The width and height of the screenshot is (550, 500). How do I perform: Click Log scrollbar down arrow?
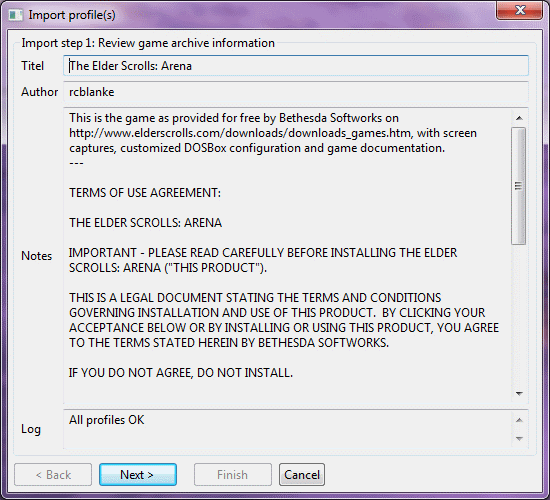click(519, 439)
